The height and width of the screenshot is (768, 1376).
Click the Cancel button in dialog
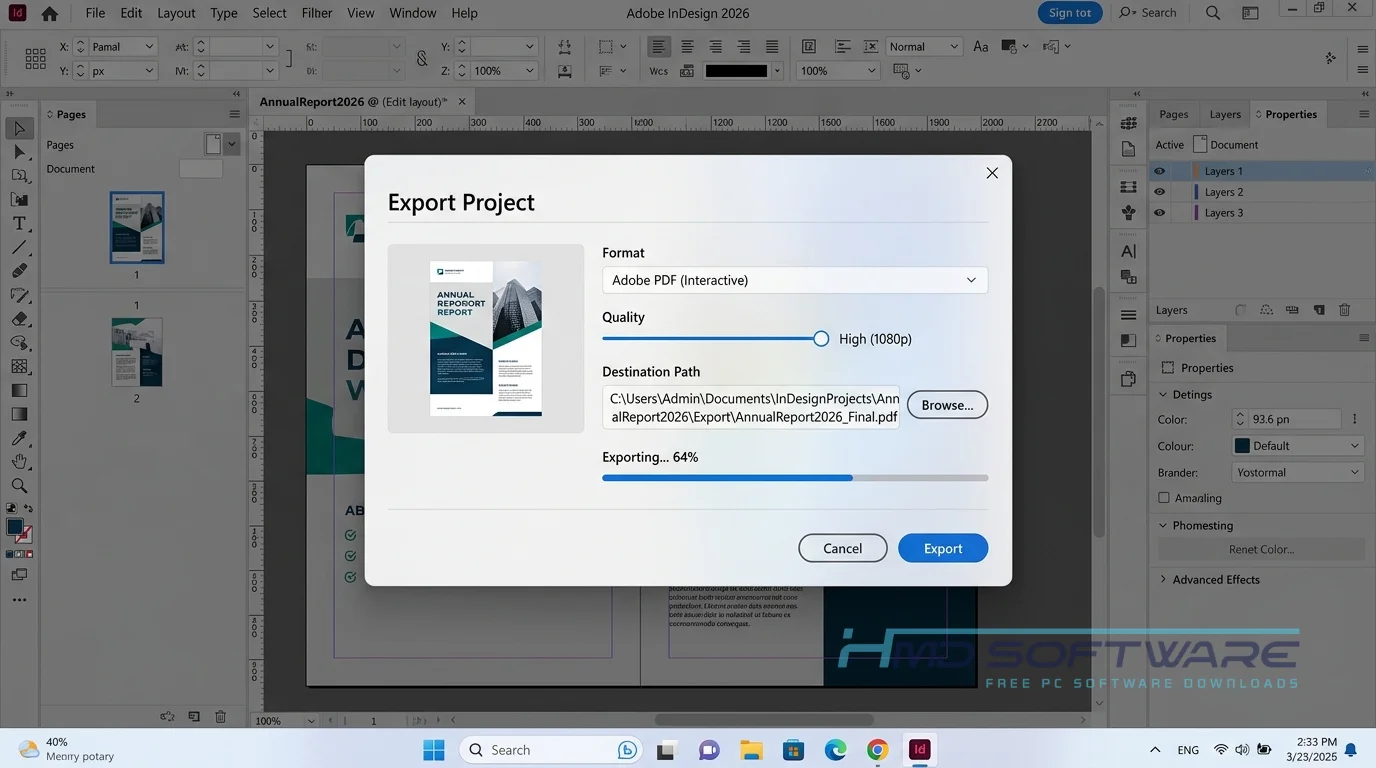coord(843,548)
